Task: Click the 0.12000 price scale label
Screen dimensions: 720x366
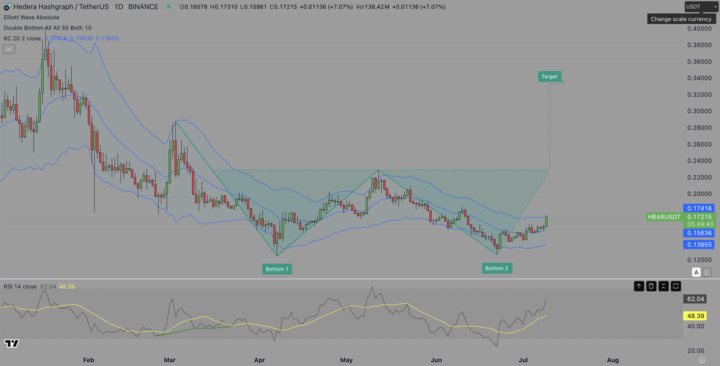Action: pos(699,260)
